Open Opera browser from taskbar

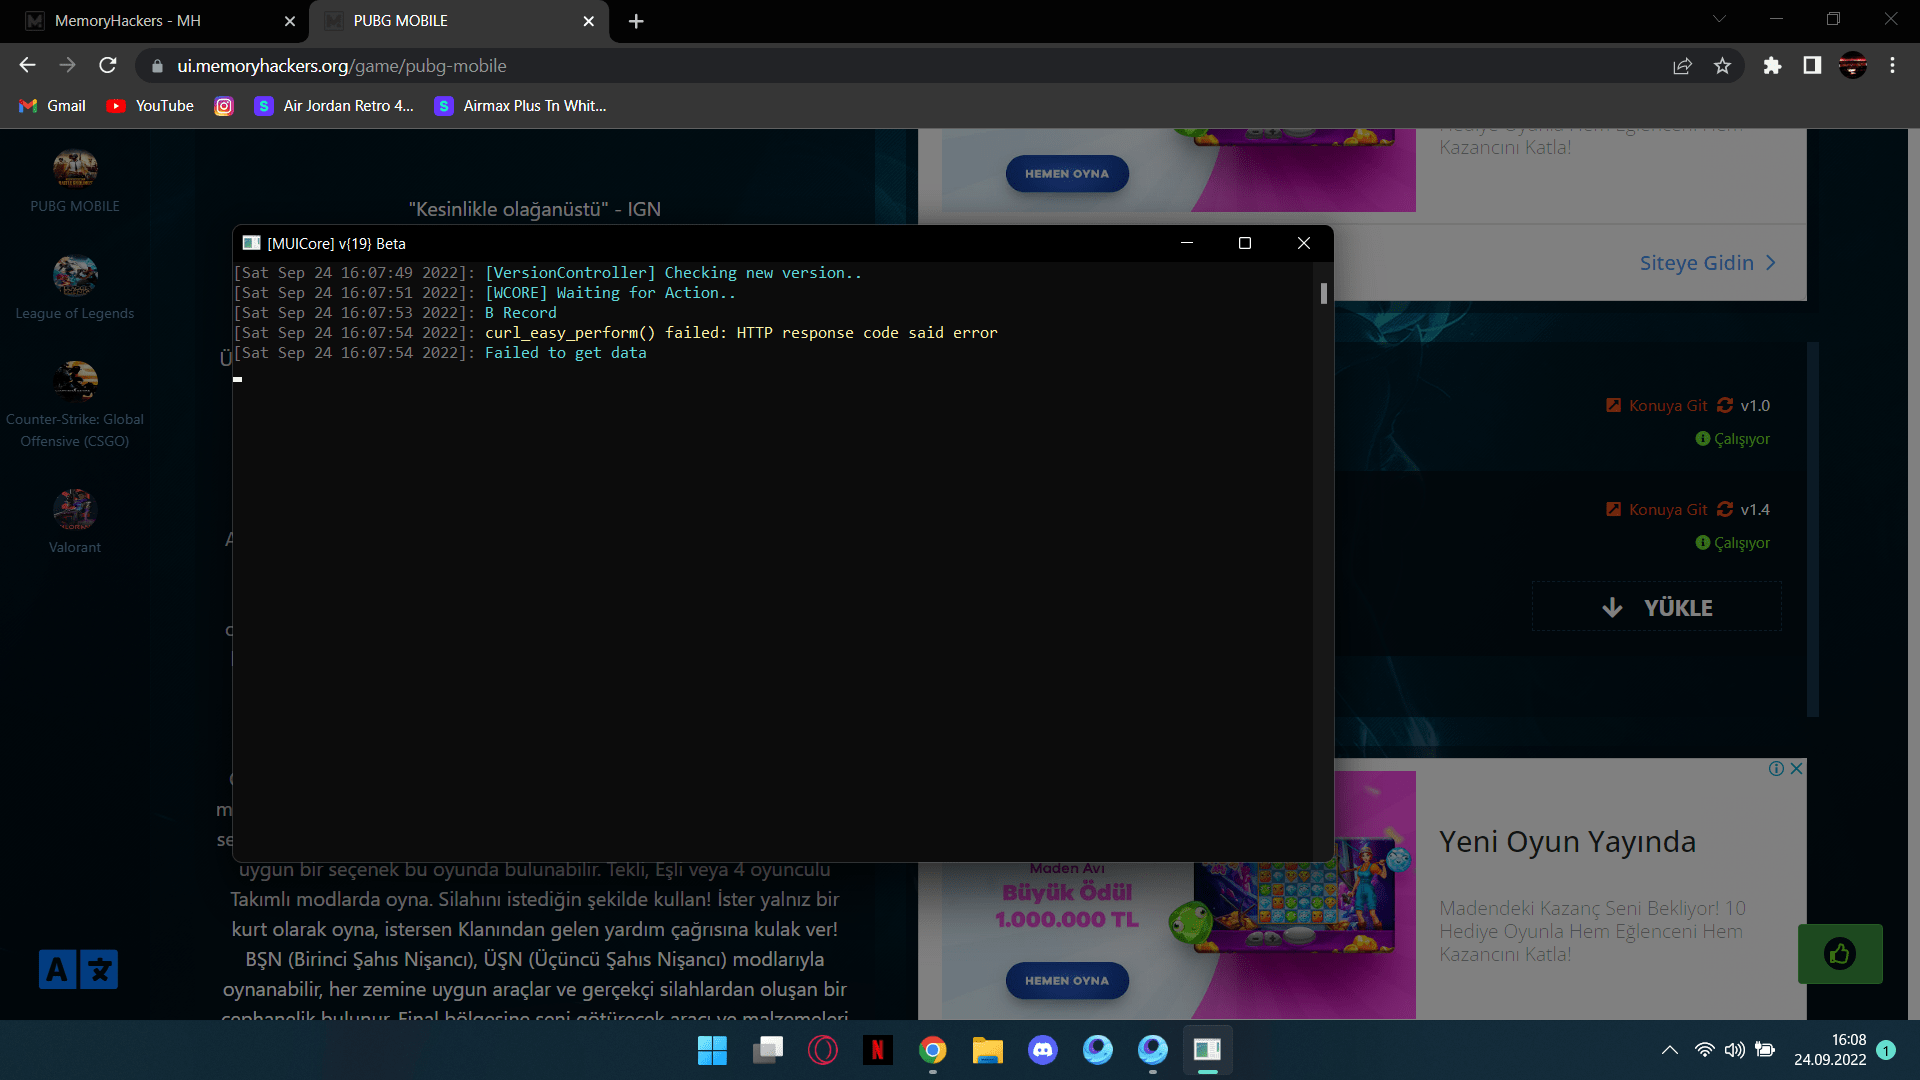point(822,1050)
